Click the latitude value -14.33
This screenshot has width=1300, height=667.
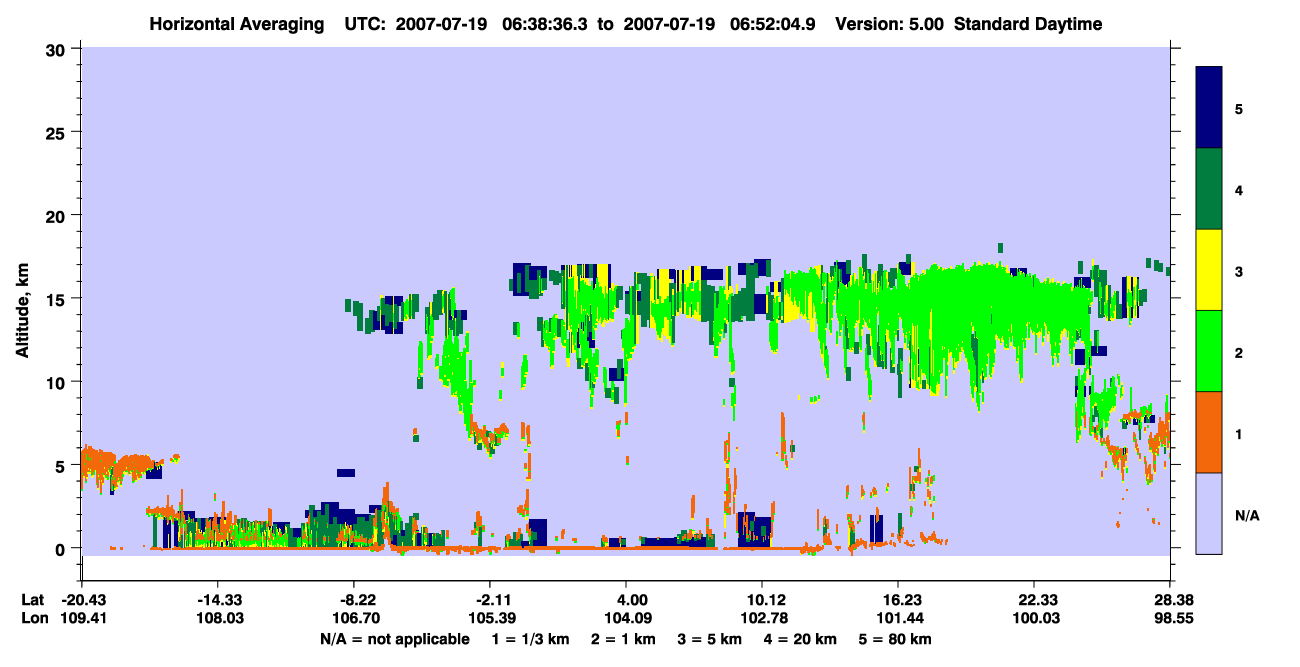(x=218, y=600)
